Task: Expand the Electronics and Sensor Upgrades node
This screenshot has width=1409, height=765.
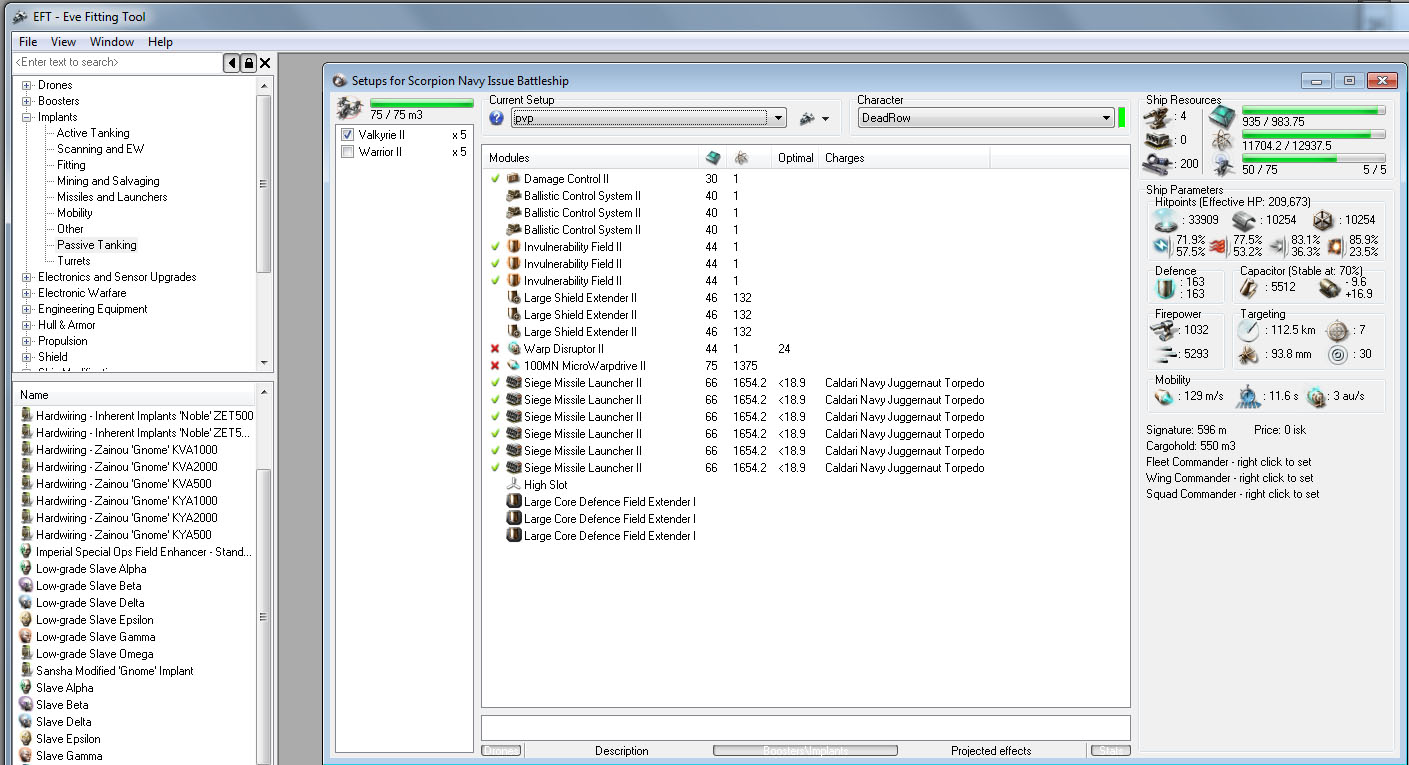Action: [x=27, y=277]
